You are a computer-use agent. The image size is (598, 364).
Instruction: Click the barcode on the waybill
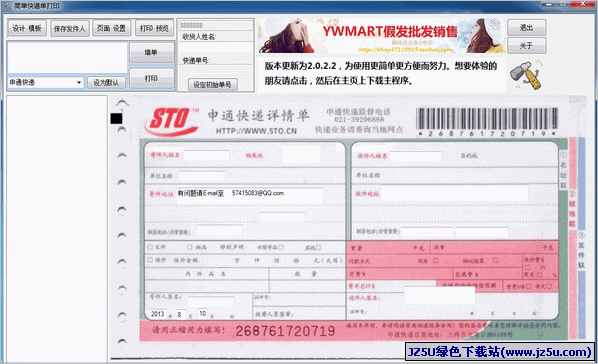click(x=487, y=119)
